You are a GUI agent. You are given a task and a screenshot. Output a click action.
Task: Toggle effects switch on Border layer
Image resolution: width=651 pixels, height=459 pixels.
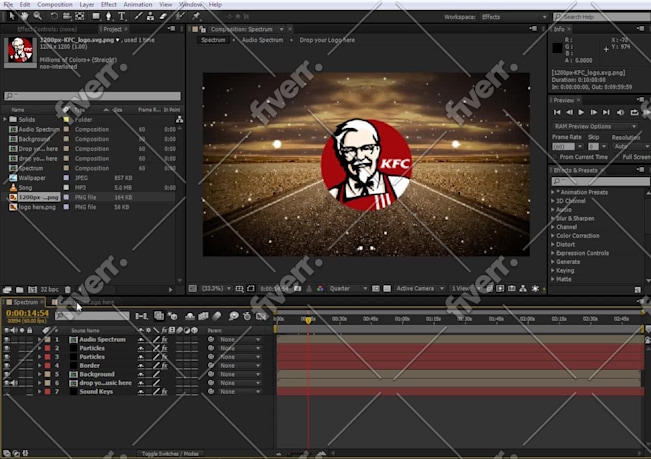164,366
